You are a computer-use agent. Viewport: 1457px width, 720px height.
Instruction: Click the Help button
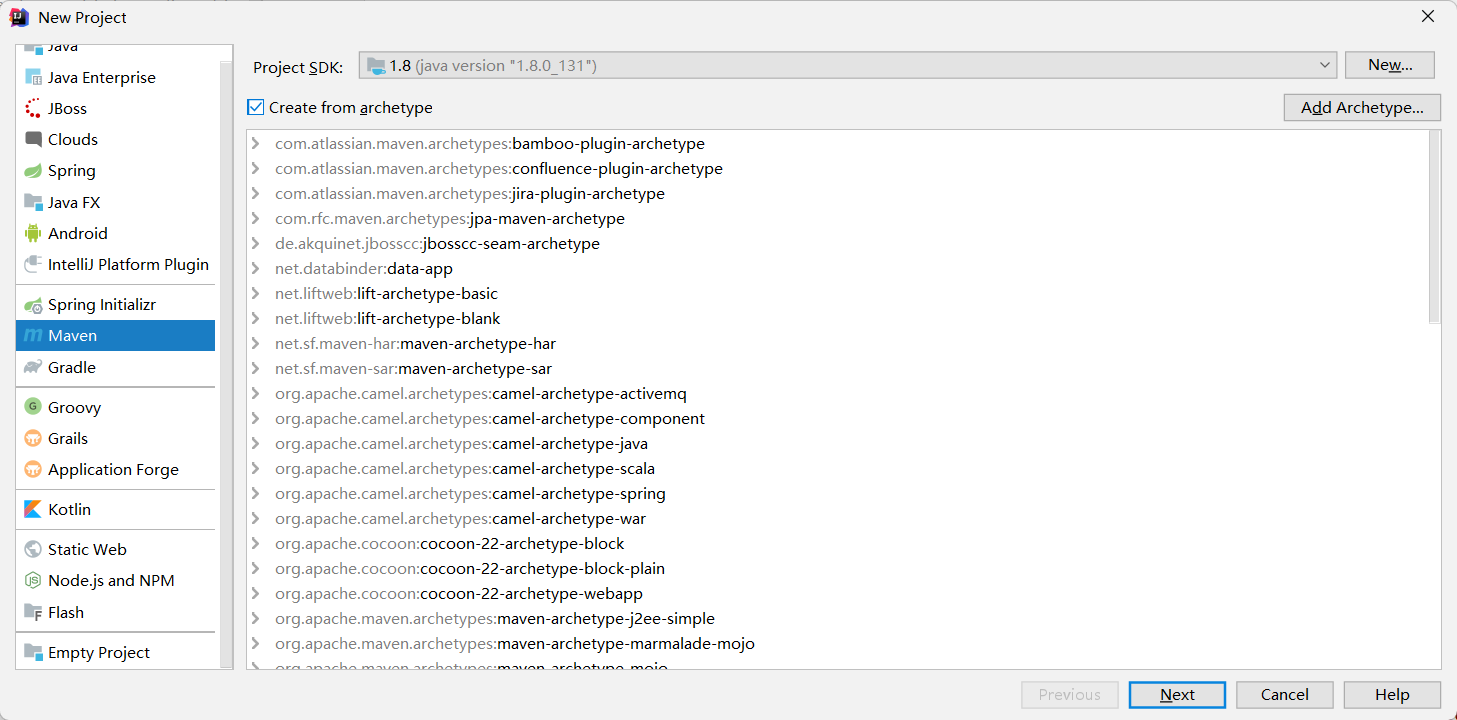point(1392,695)
